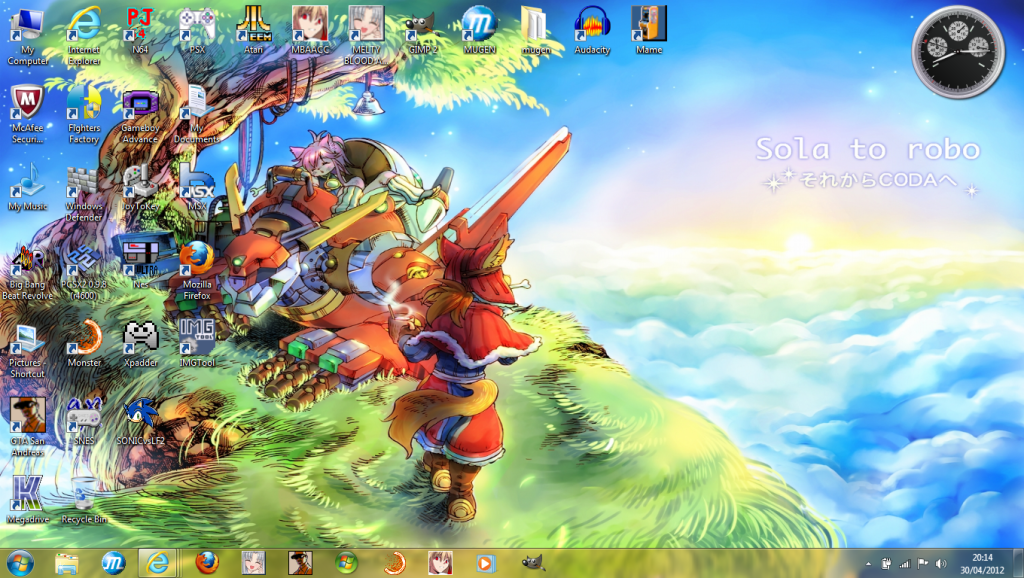The image size is (1024, 578).
Task: Select the SNES emulator desktop icon
Action: [84, 423]
